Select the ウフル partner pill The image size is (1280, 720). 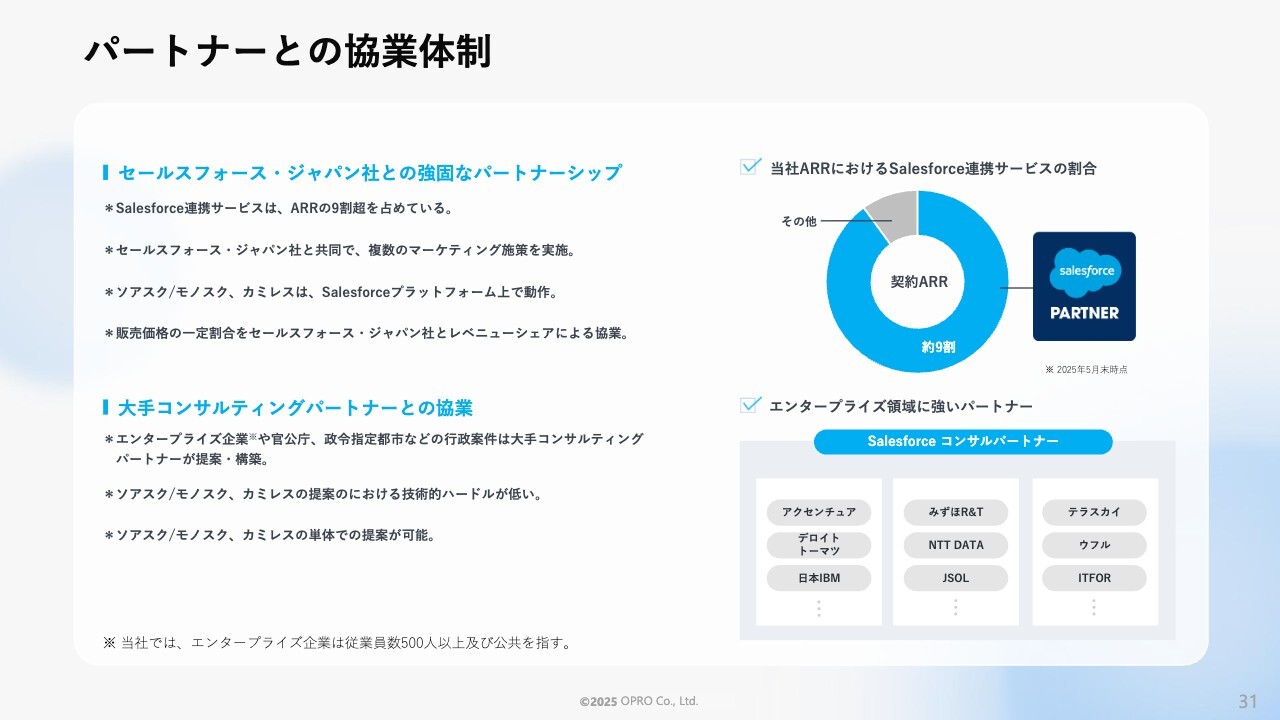(x=1094, y=545)
